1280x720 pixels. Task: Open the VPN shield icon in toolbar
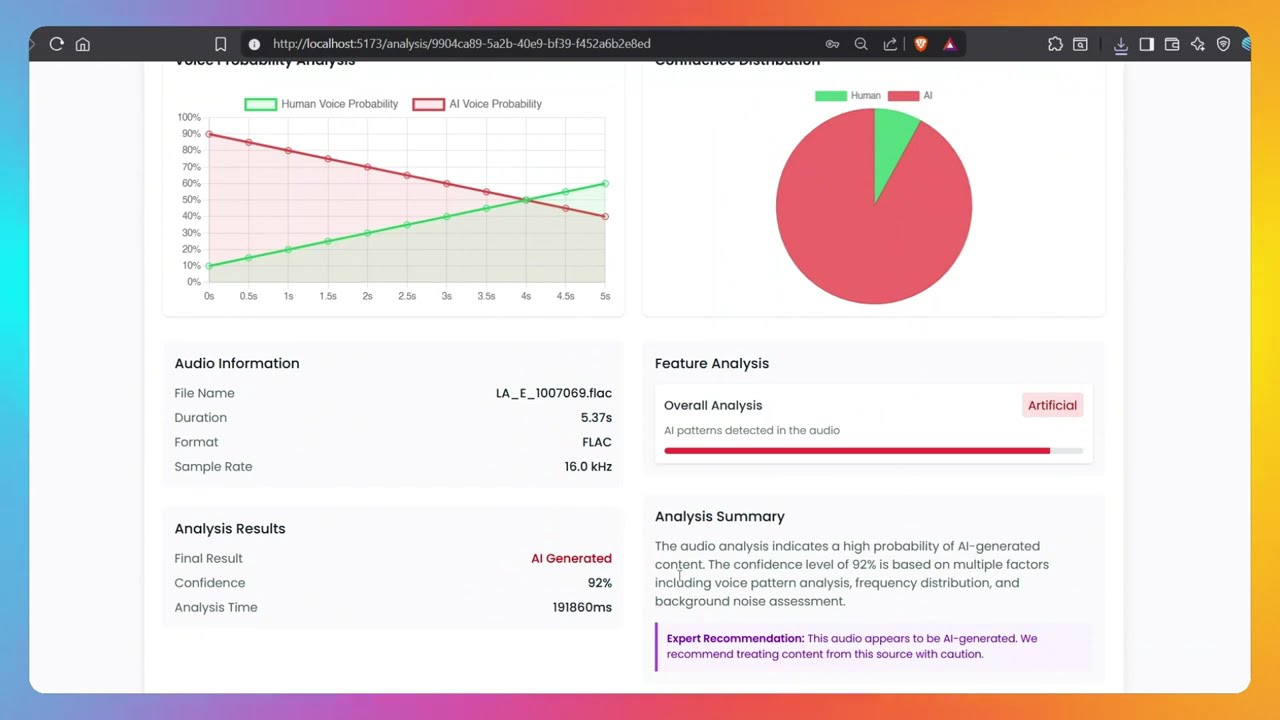point(1223,44)
